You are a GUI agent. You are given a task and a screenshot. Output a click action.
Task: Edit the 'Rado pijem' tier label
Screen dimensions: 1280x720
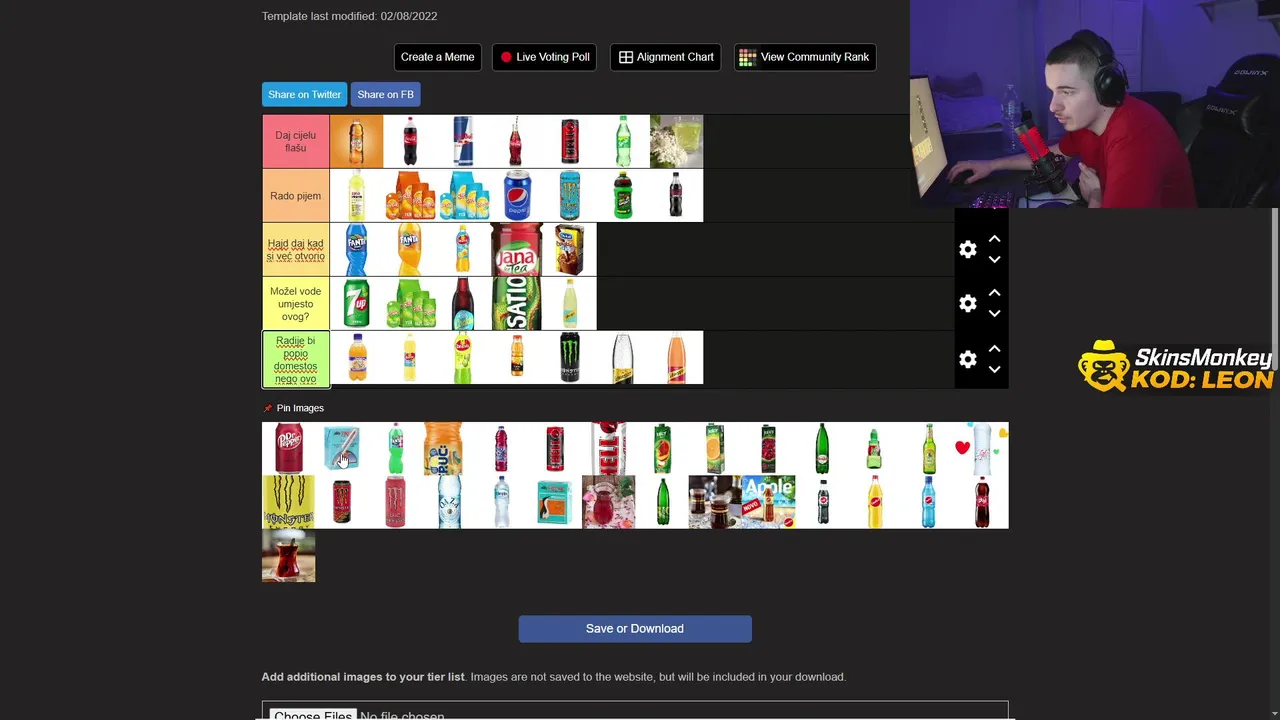295,196
